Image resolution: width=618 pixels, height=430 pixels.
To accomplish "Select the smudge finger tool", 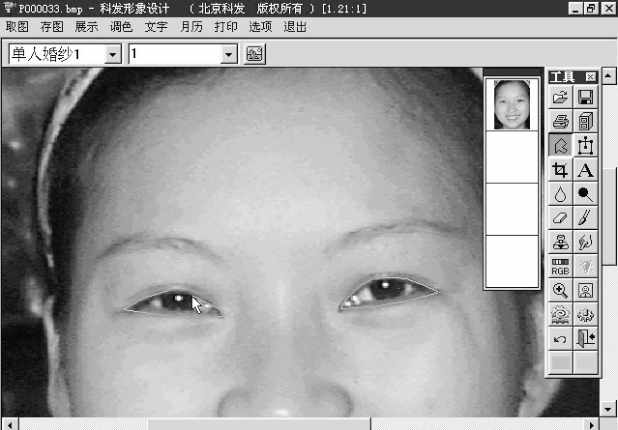I will click(585, 242).
